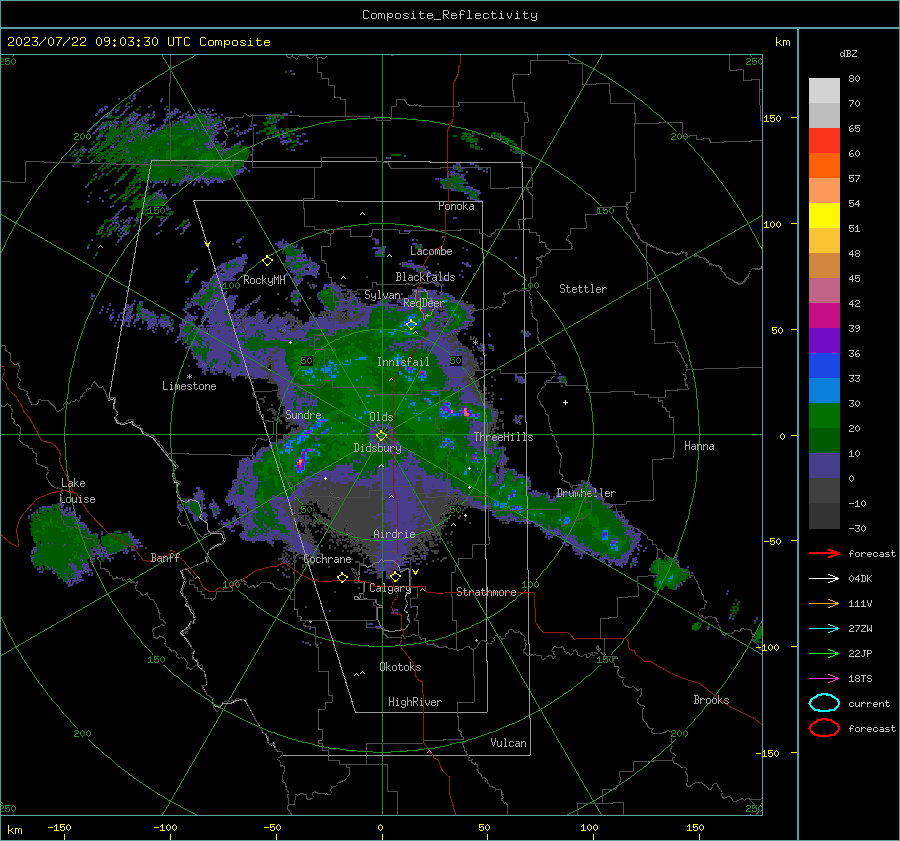Click the Drumheller town label
This screenshot has width=900, height=841.
pos(586,493)
